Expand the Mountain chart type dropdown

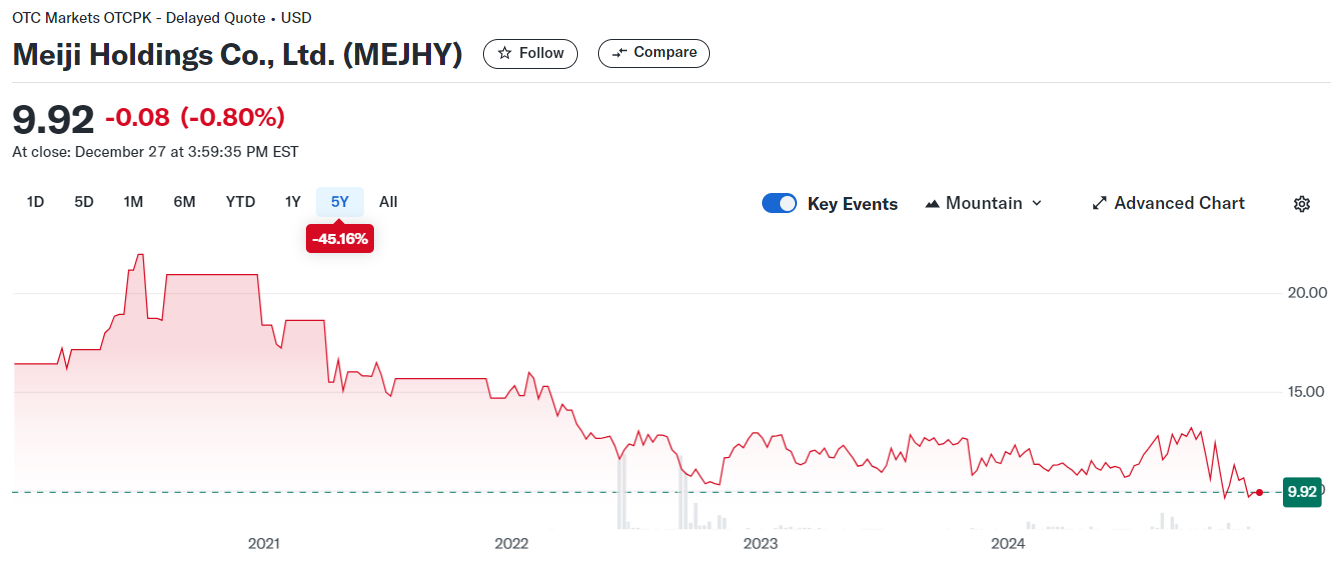(x=984, y=203)
